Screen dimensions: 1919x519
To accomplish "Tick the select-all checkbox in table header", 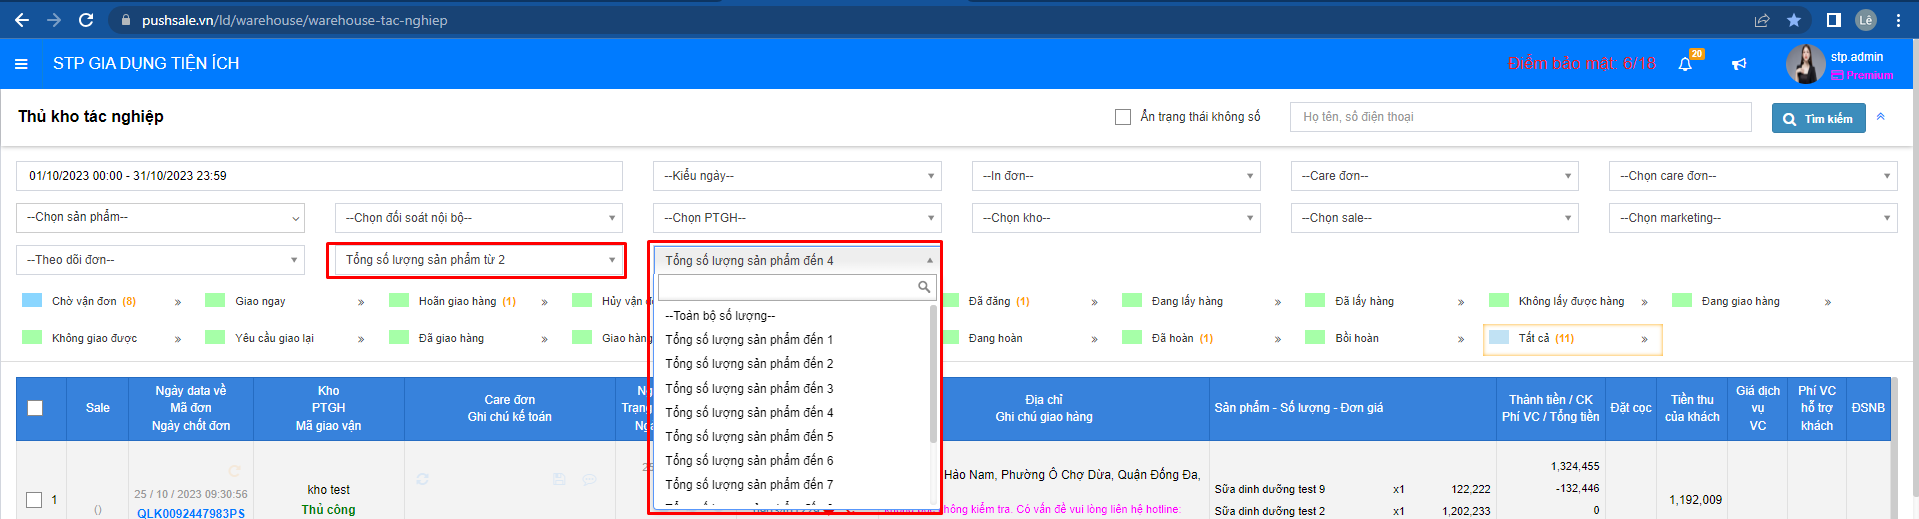I will [x=35, y=408].
